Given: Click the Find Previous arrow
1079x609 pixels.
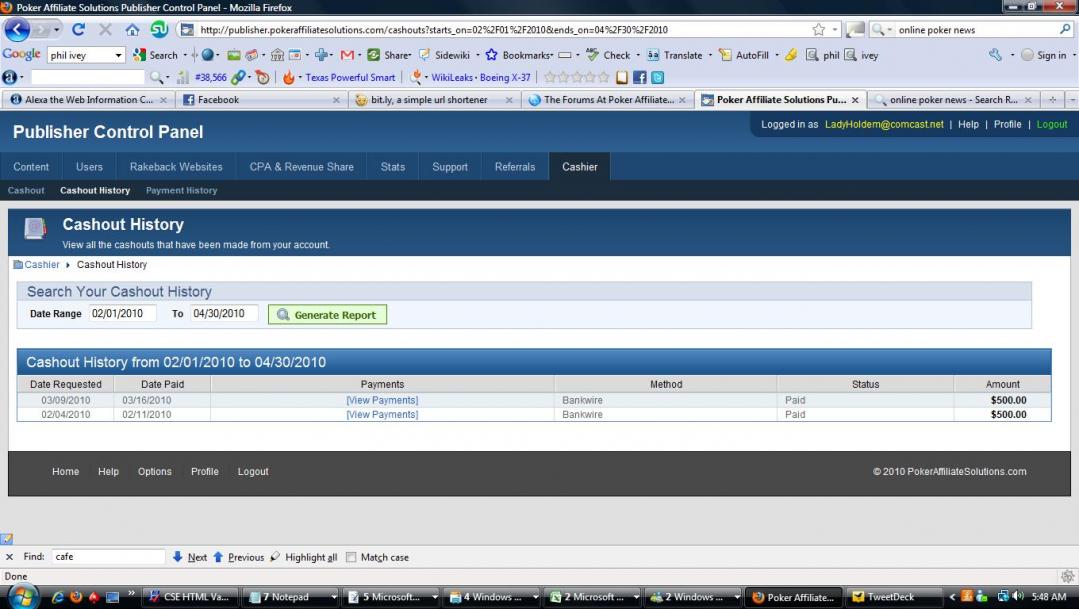Looking at the screenshot, I should click(x=217, y=557).
